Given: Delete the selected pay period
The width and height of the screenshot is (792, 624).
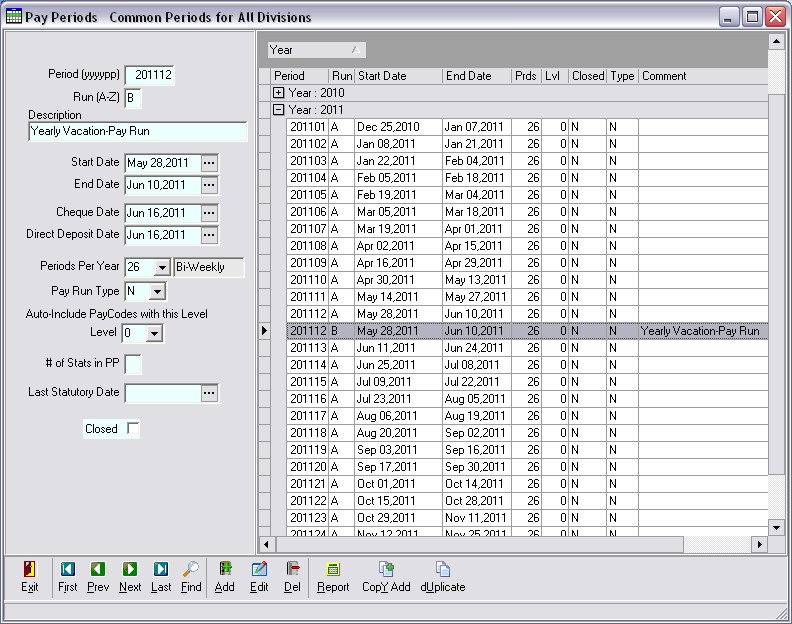Looking at the screenshot, I should pyautogui.click(x=293, y=576).
